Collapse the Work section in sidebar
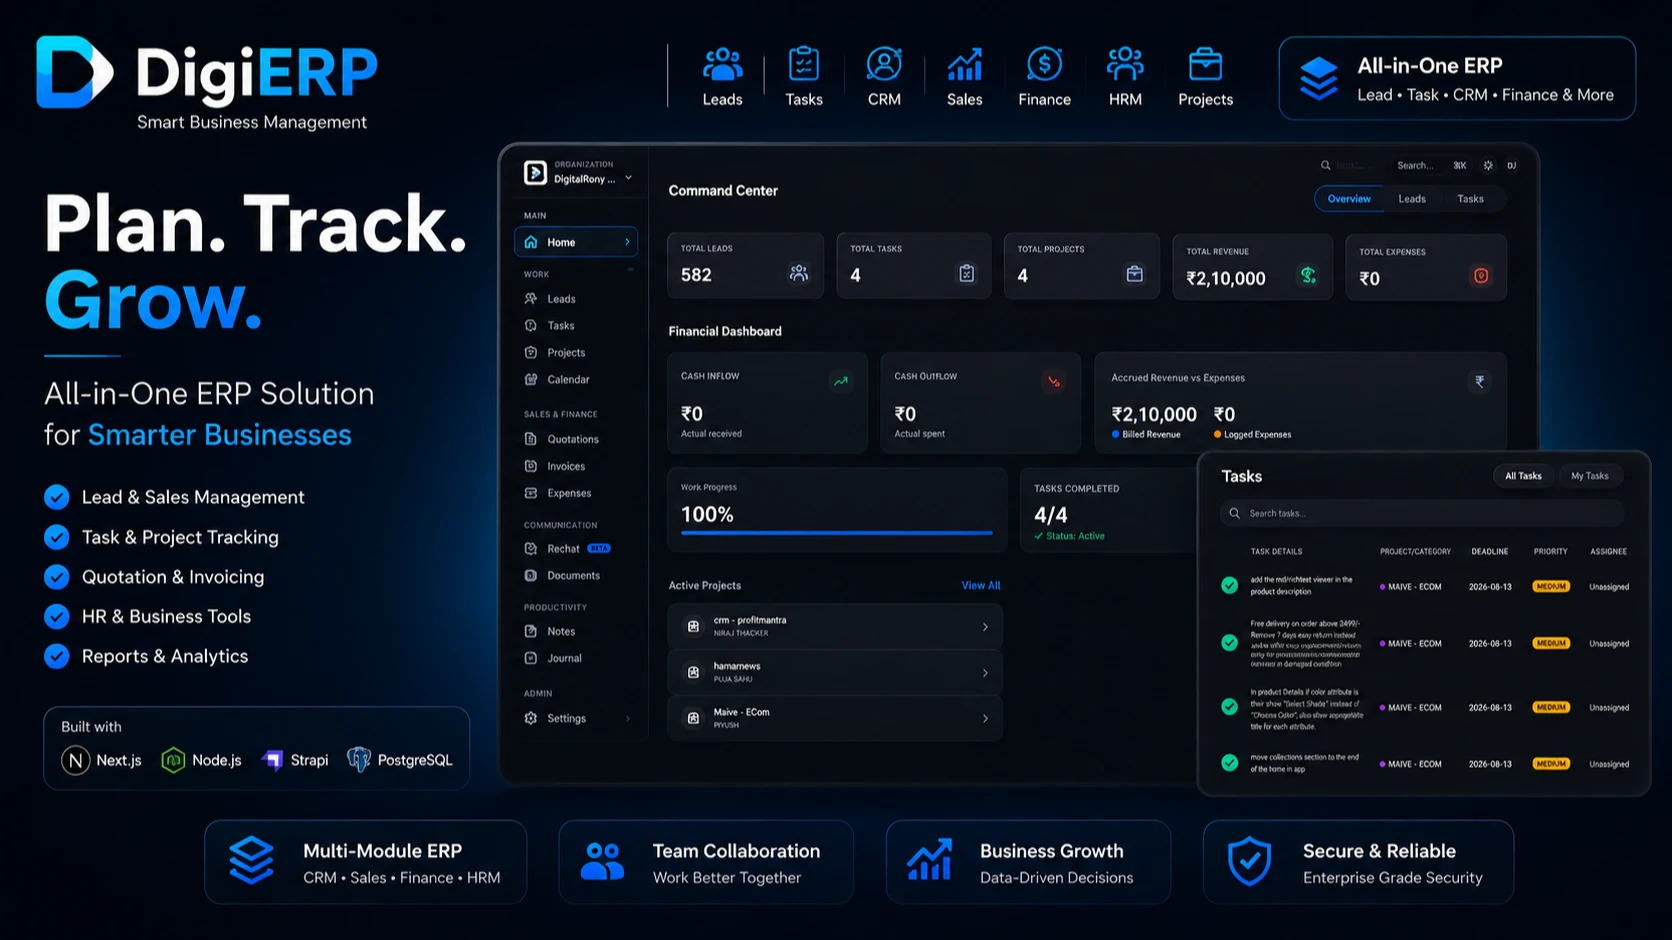The height and width of the screenshot is (940, 1672). click(x=630, y=271)
